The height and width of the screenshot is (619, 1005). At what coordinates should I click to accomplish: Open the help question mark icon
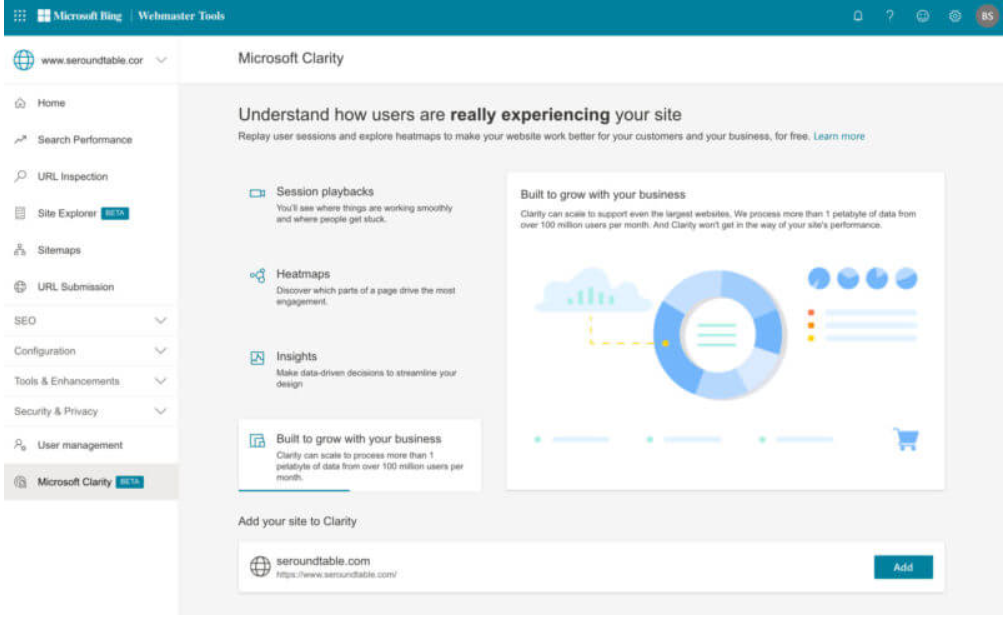click(890, 16)
